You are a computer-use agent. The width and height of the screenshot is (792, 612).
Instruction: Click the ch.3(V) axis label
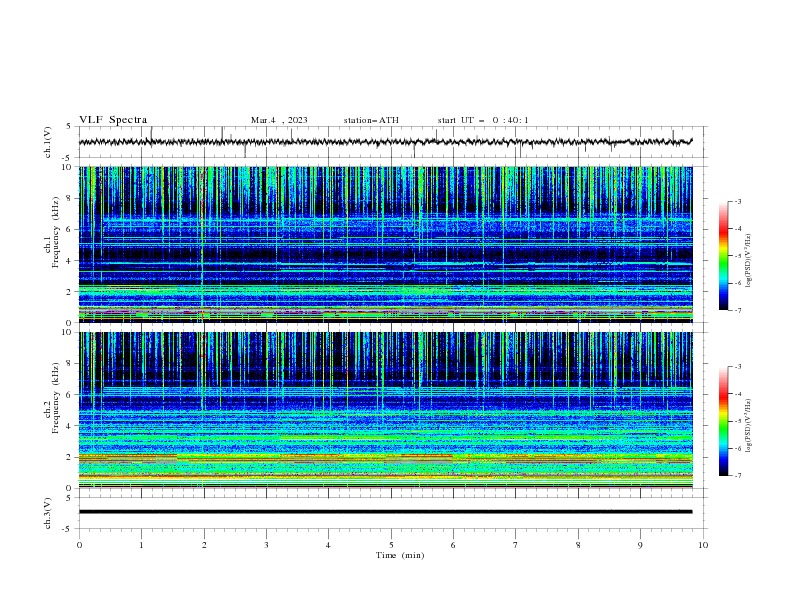48,513
